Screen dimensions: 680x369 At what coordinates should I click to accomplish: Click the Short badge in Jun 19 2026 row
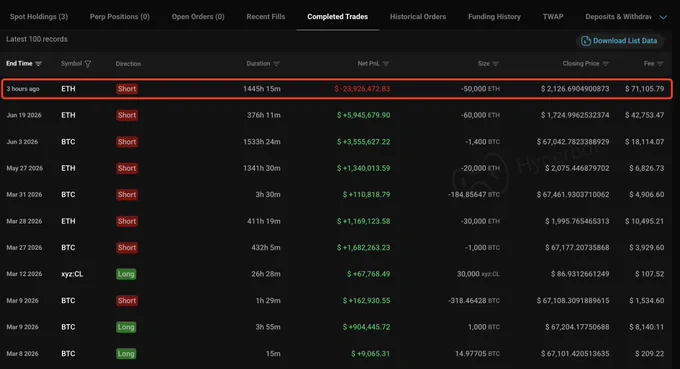point(127,115)
